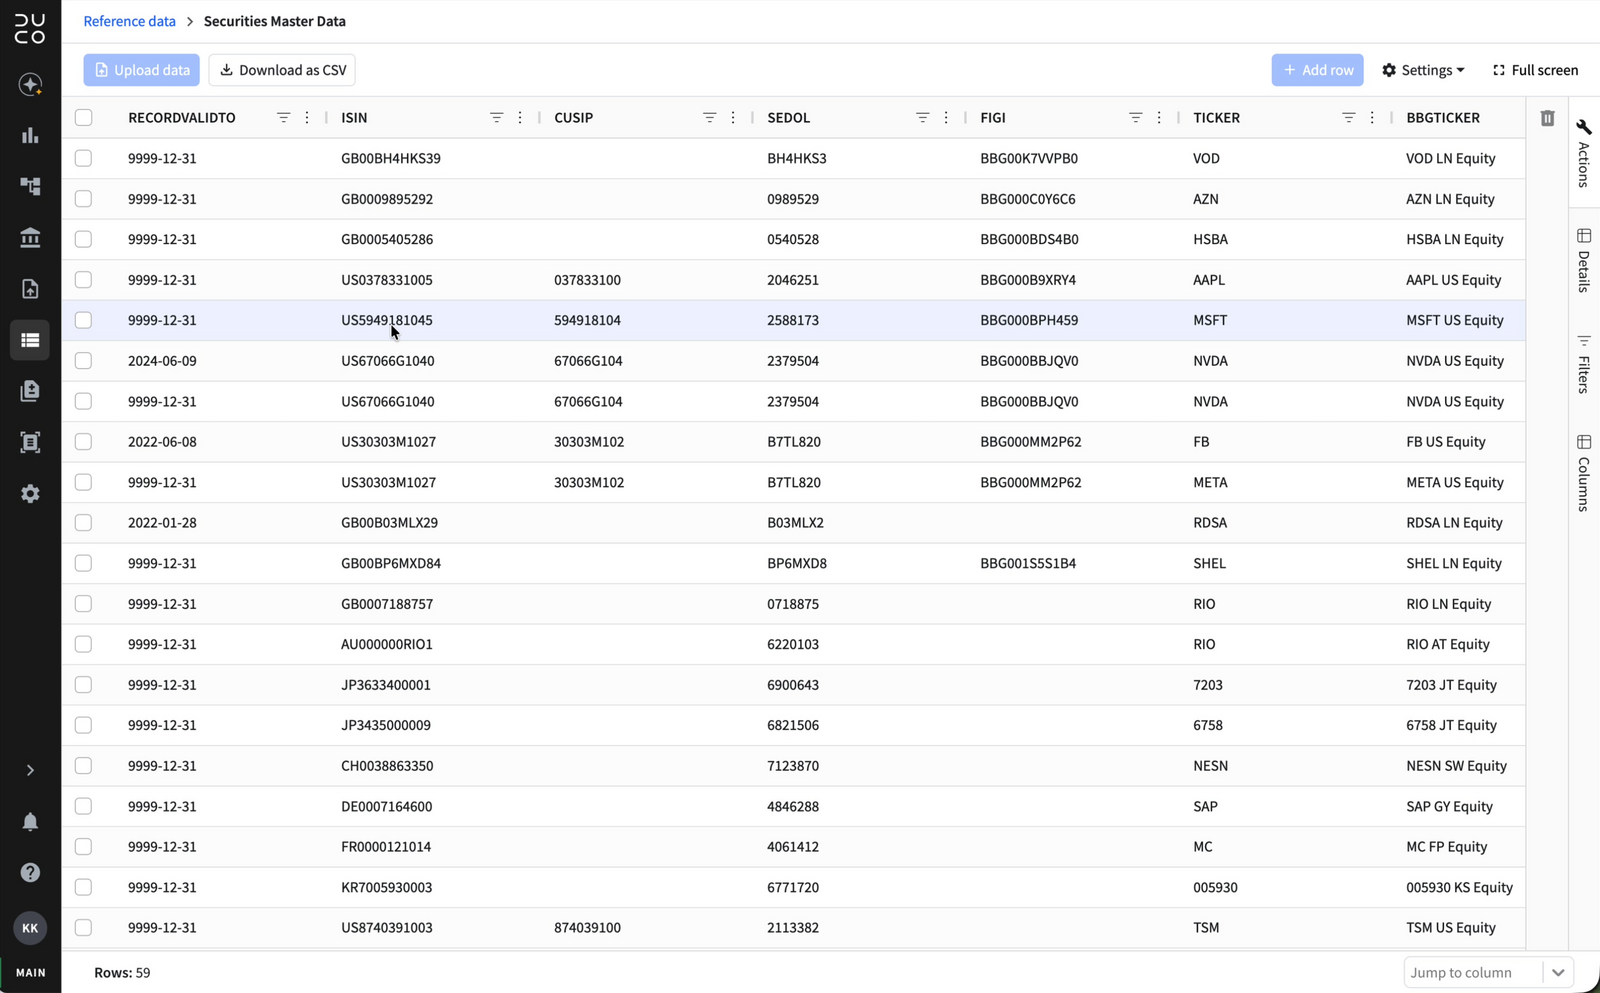This screenshot has width=1600, height=993.
Task: Filter the ISIN column
Action: 496,117
